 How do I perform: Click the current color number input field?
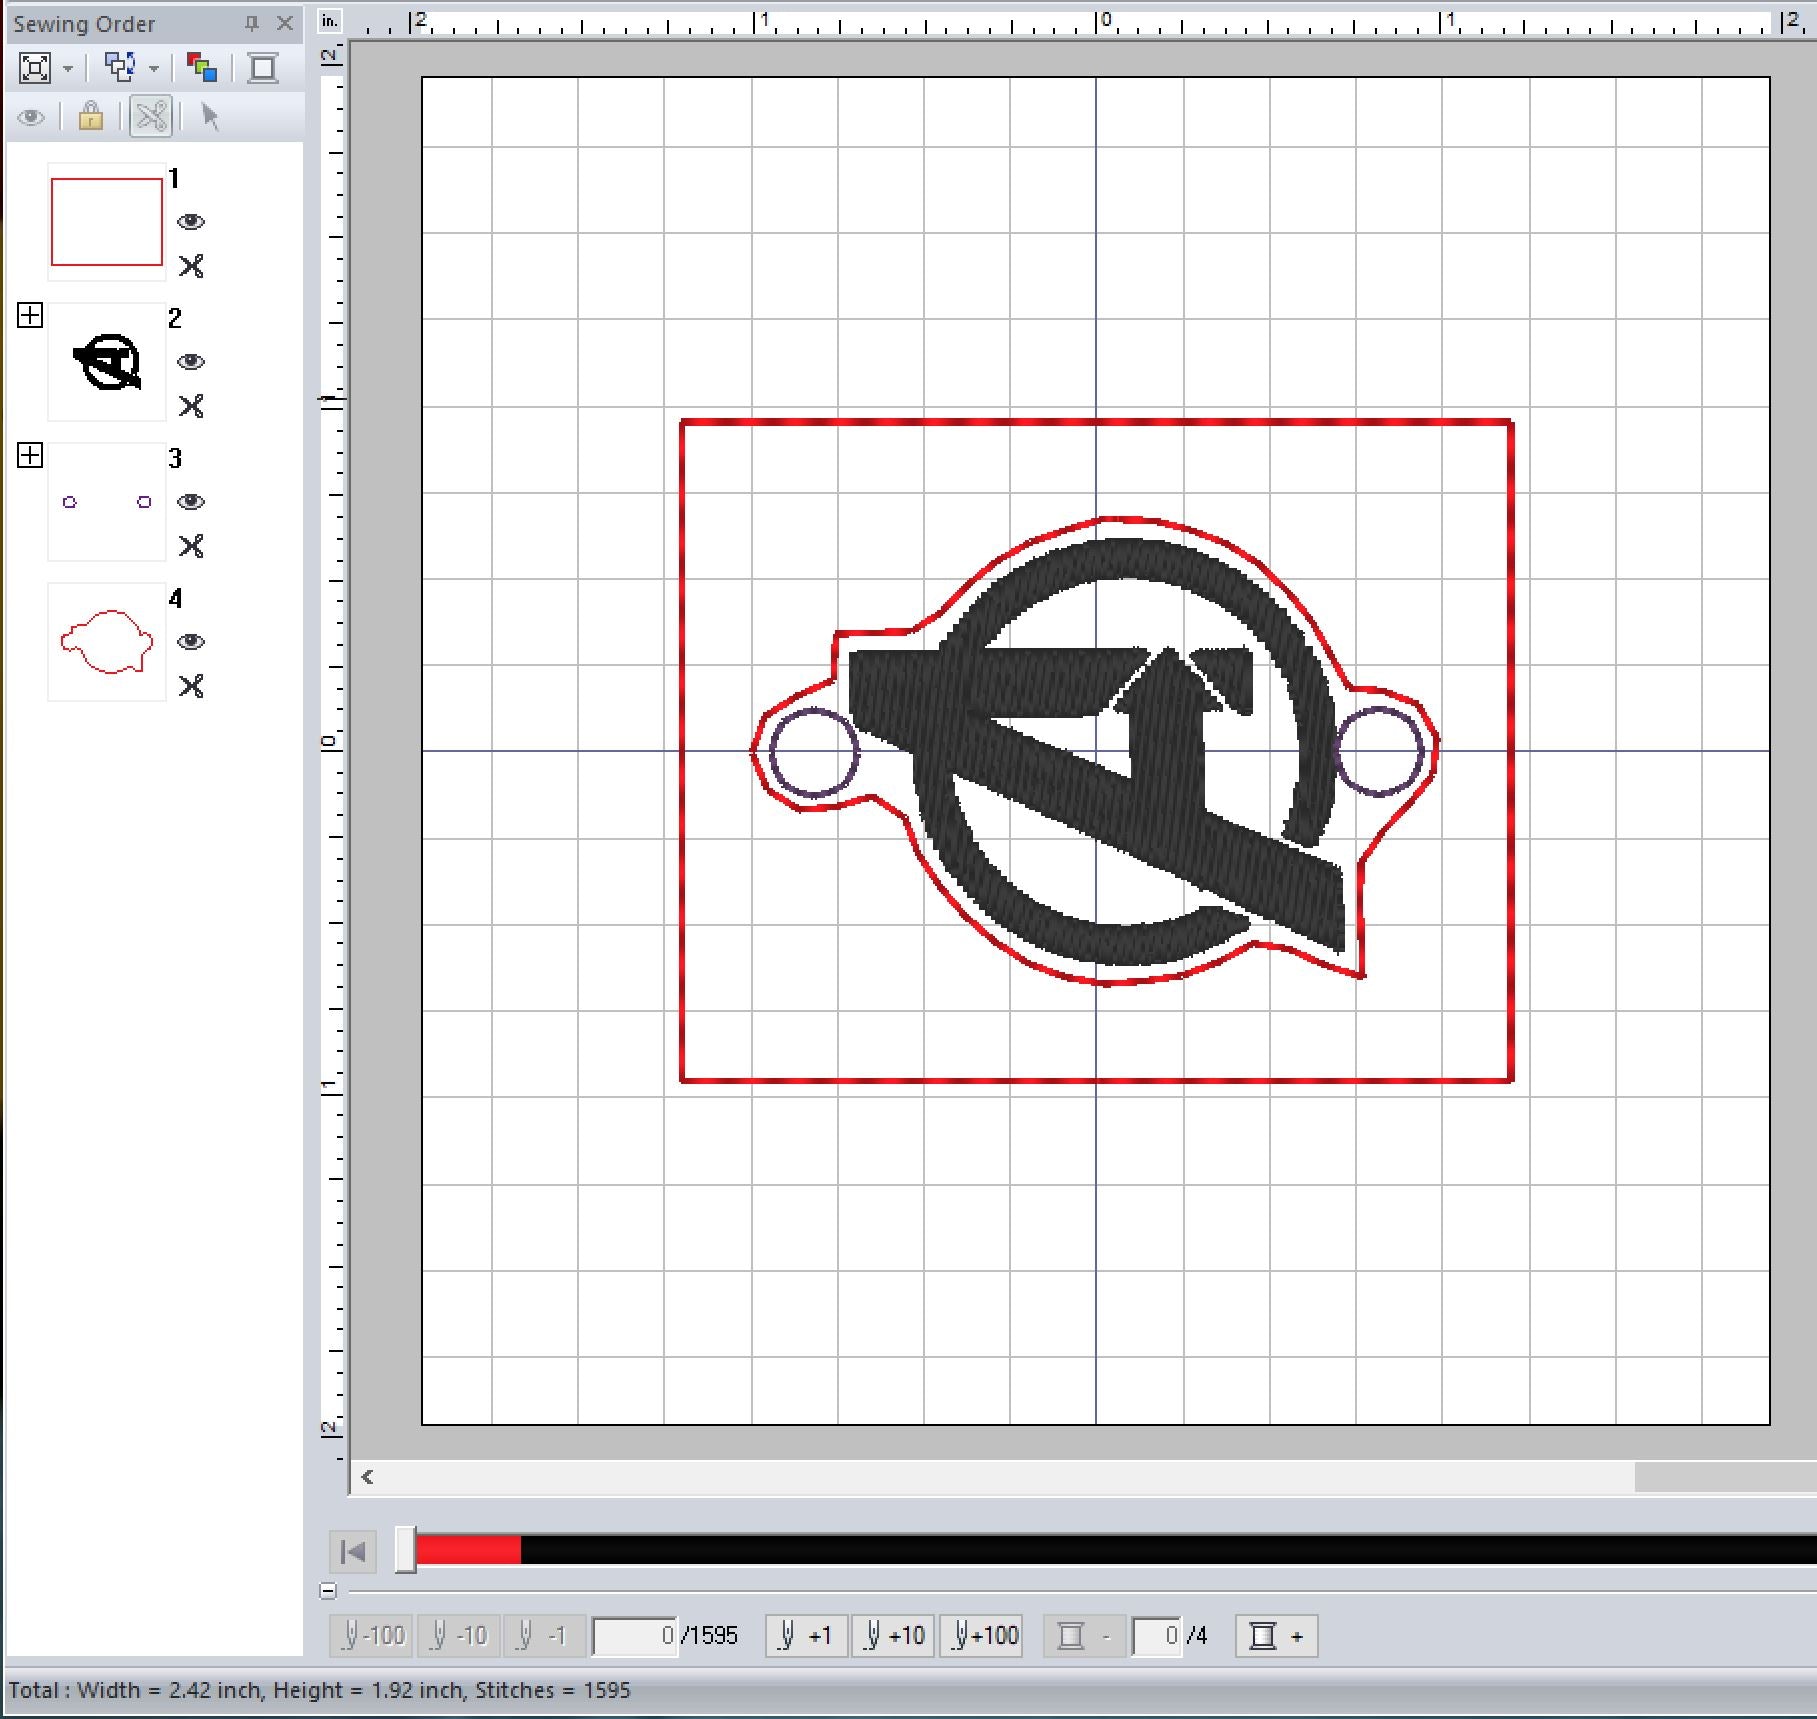click(x=1157, y=1636)
